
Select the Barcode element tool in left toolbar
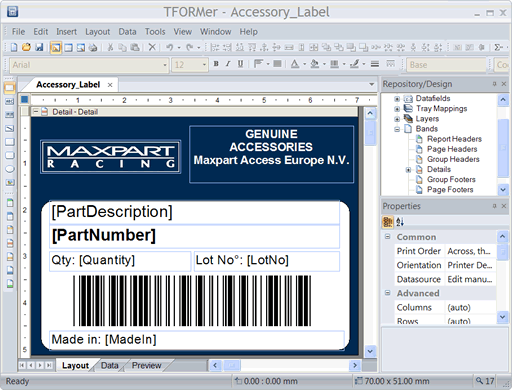(10, 115)
